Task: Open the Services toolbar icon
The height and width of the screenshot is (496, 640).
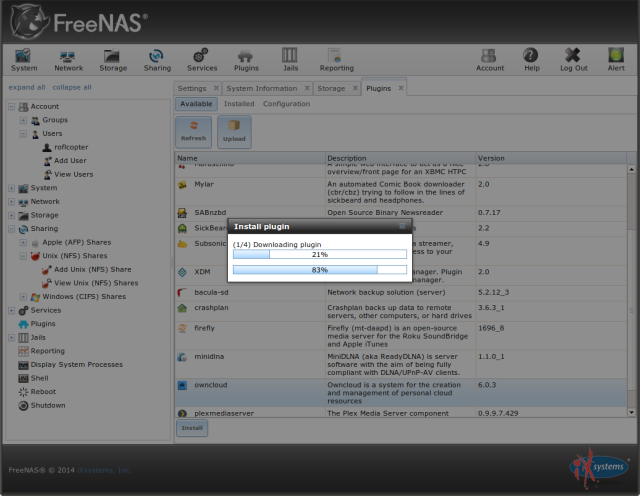Action: pos(202,60)
